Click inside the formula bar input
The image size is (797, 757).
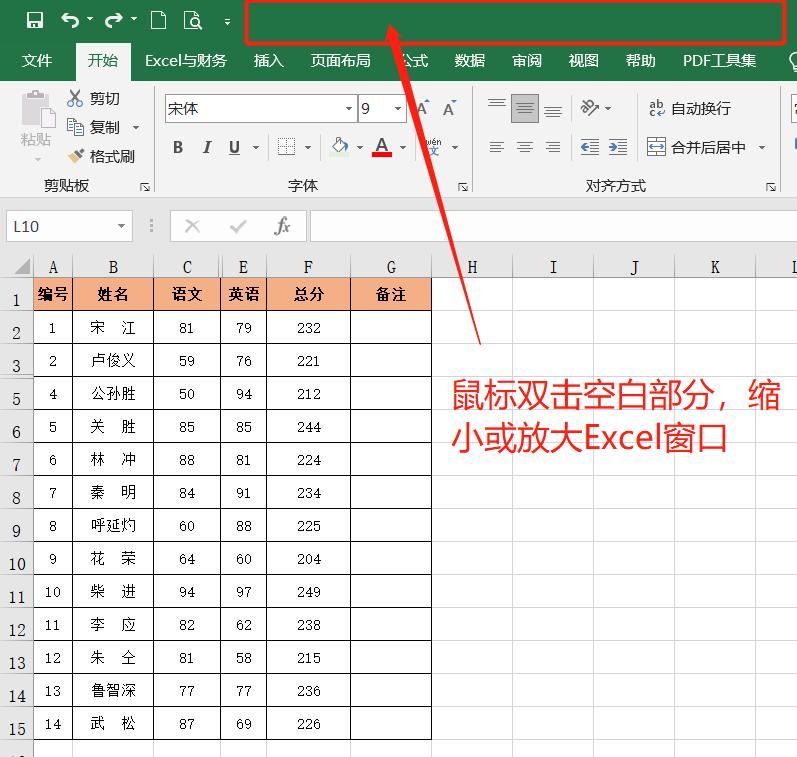pyautogui.click(x=553, y=226)
